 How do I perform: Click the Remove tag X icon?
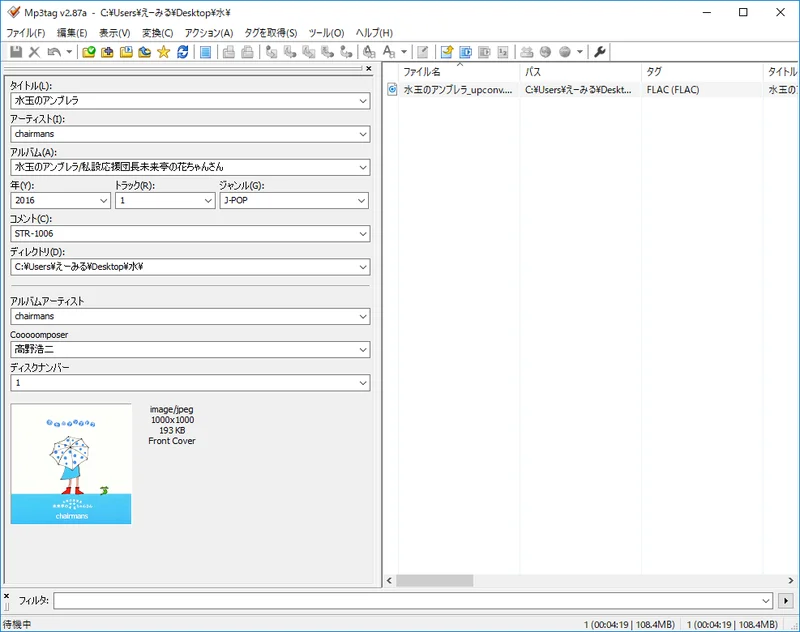(x=34, y=52)
